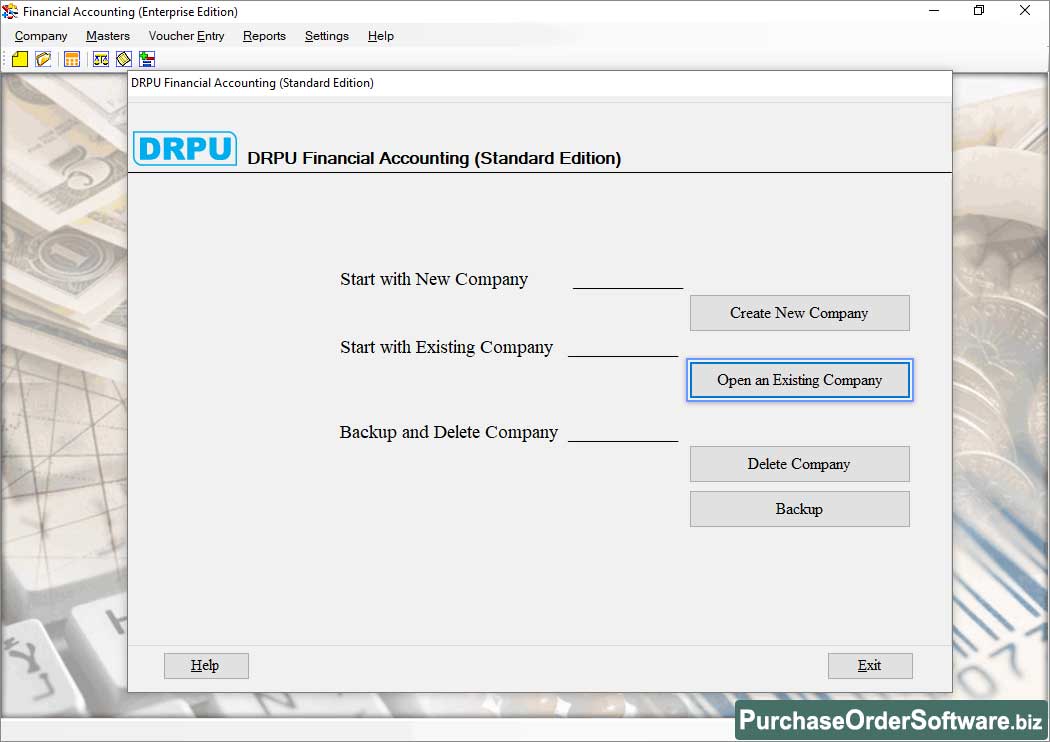Screen dimensions: 1050x742
Task: Click the balance scales toolbar icon
Action: pyautogui.click(x=100, y=59)
